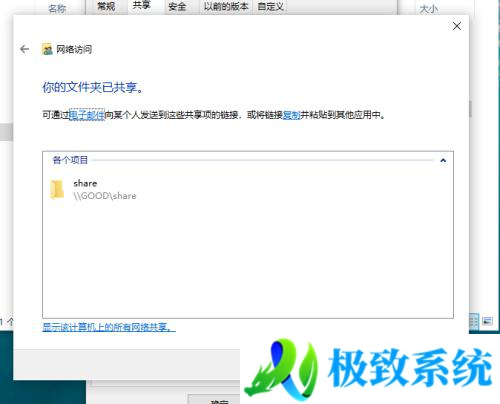Click the 网络访问 wizard icon

47,50
